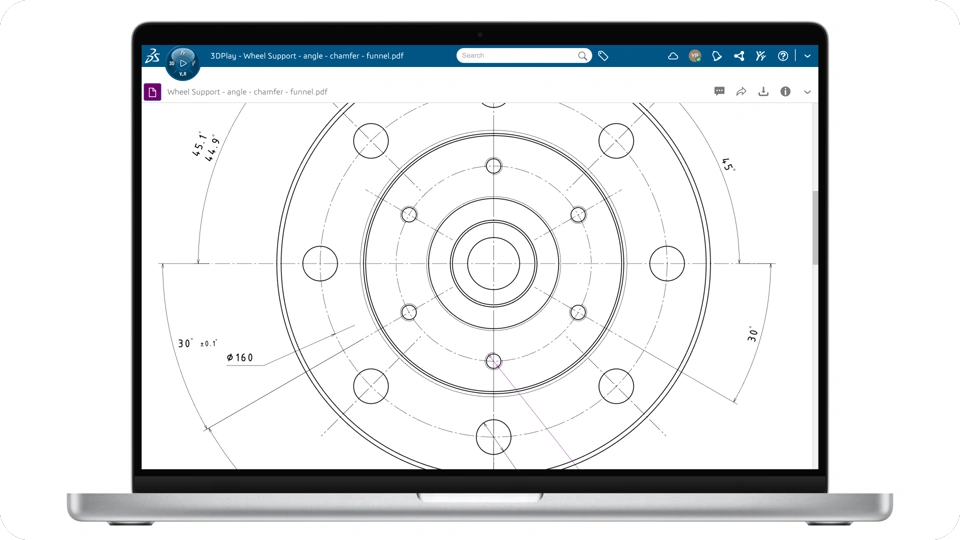Click the search magnifier icon
Viewport: 960px width, 540px height.
pyautogui.click(x=582, y=56)
